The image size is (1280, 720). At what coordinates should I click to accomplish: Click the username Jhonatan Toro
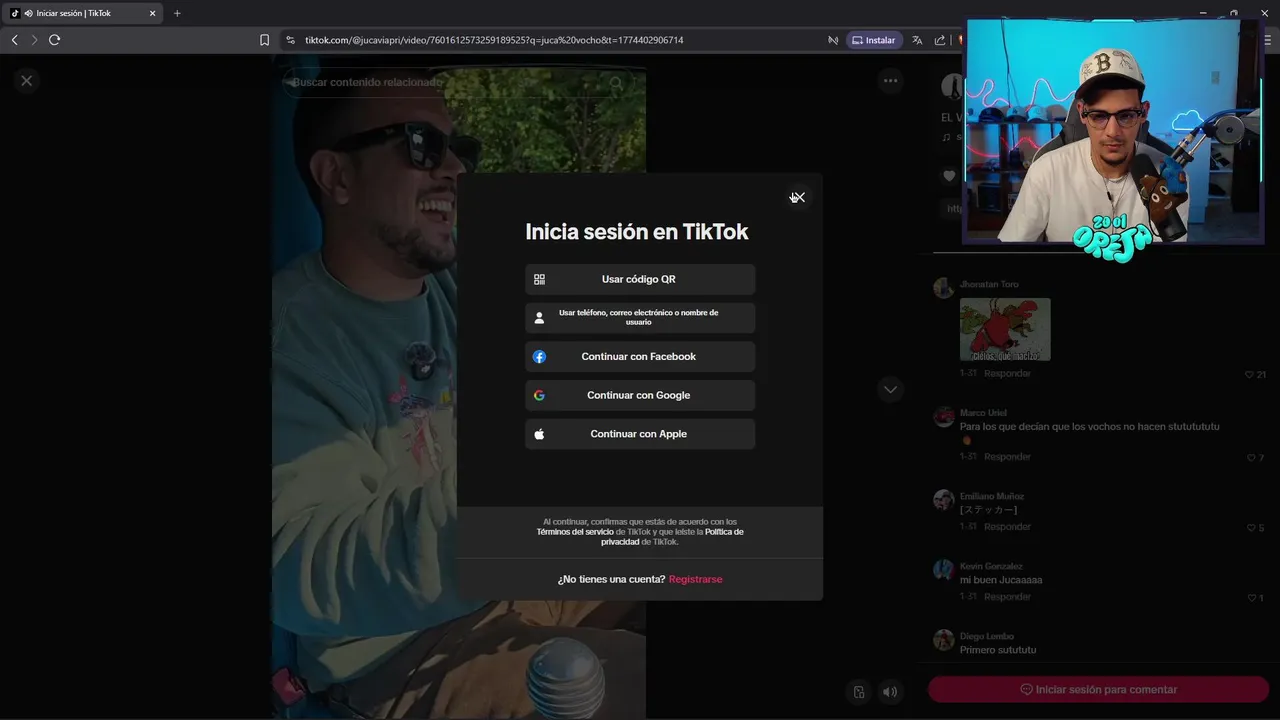tap(989, 284)
